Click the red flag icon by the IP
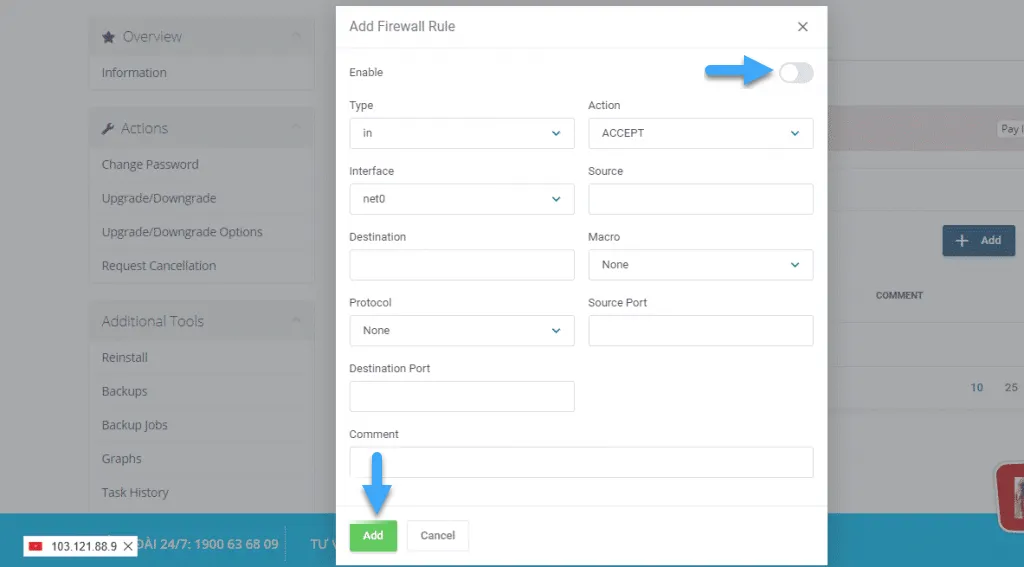The width and height of the screenshot is (1024, 567). coord(36,546)
